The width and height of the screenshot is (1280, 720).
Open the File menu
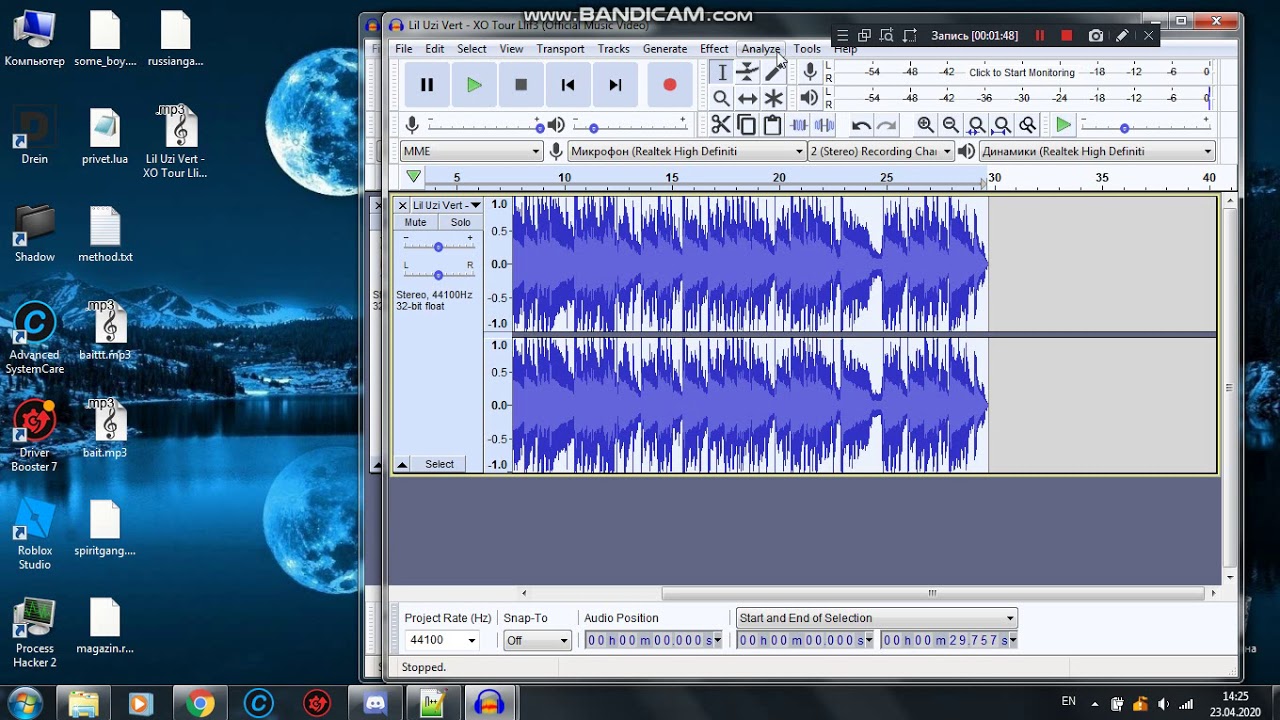coord(403,49)
